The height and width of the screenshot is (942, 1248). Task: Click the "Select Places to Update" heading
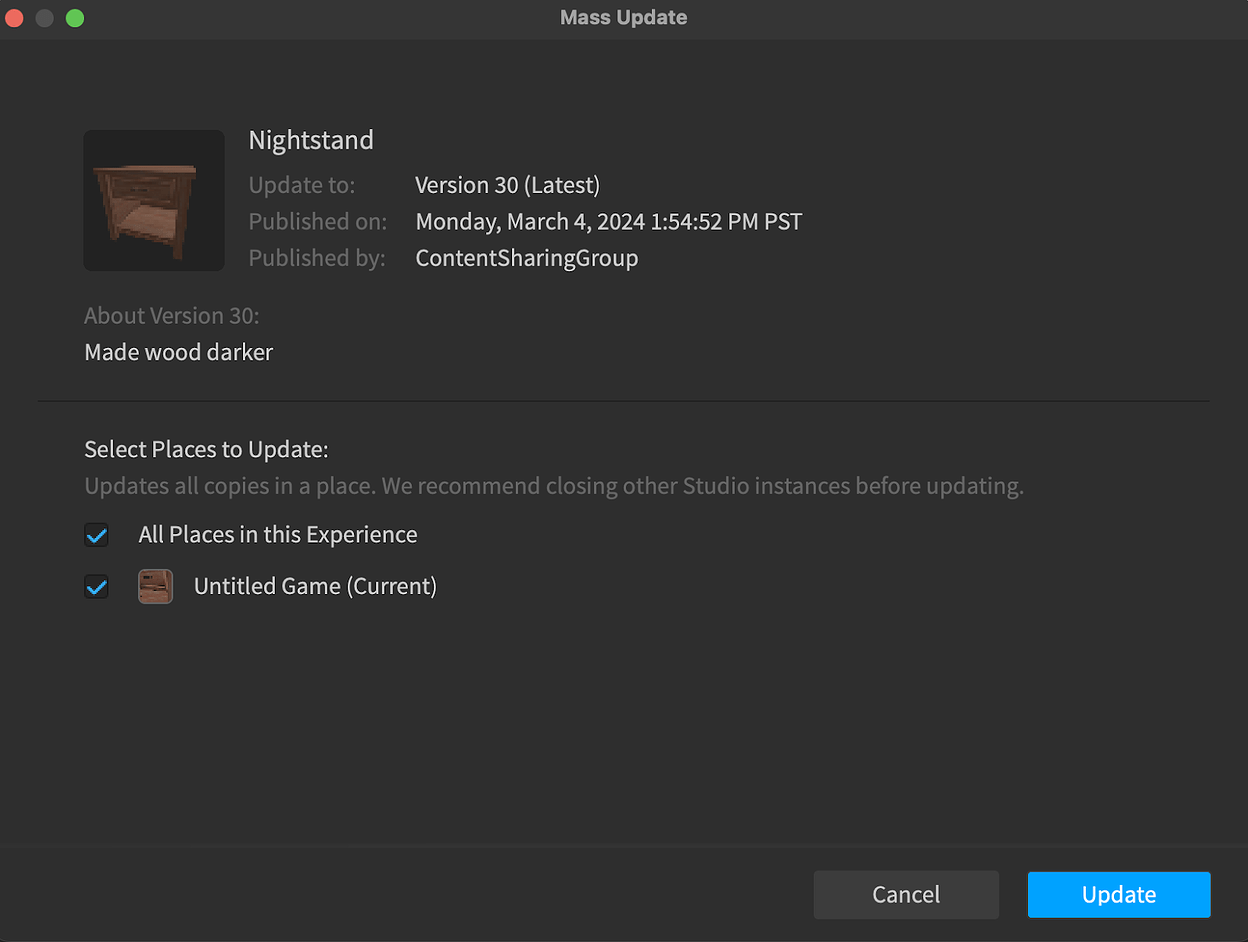coord(206,449)
